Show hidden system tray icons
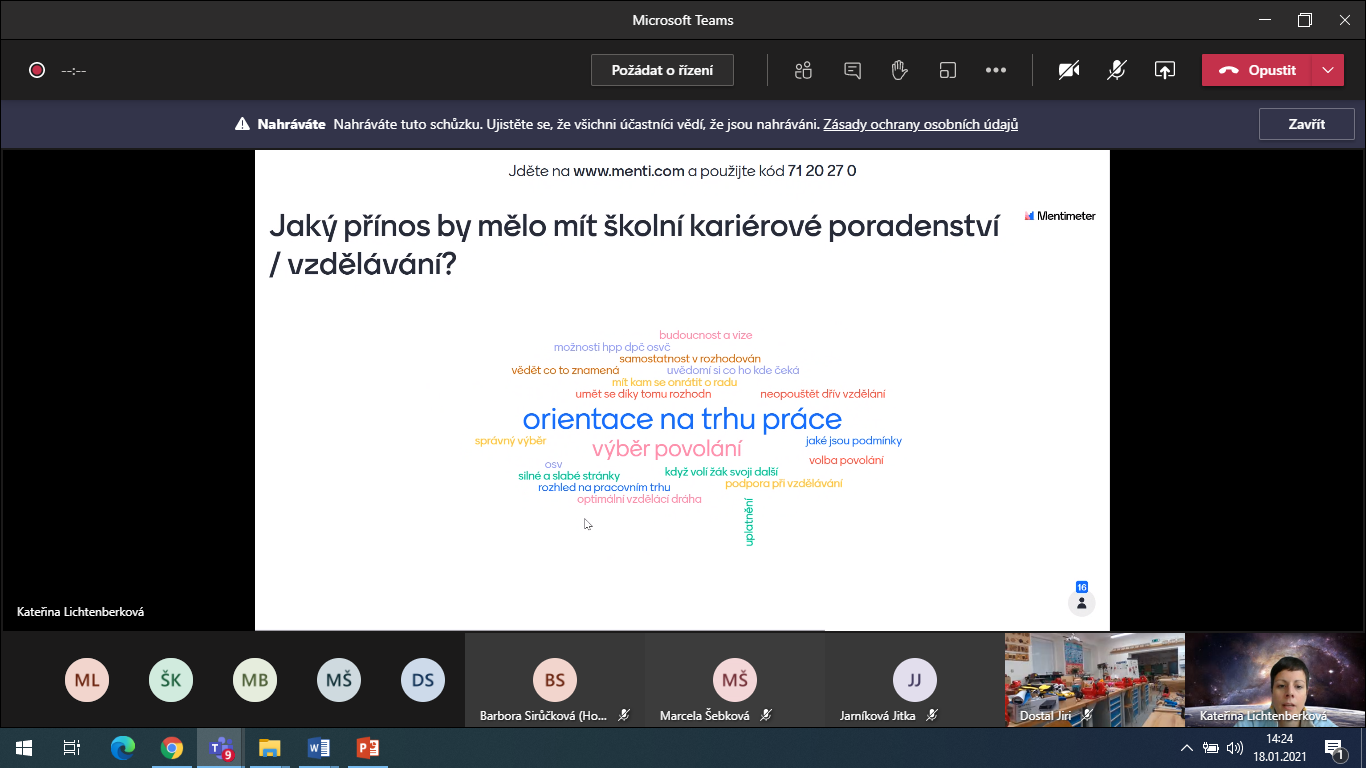Viewport: 1366px width, 768px height. click(x=1187, y=747)
